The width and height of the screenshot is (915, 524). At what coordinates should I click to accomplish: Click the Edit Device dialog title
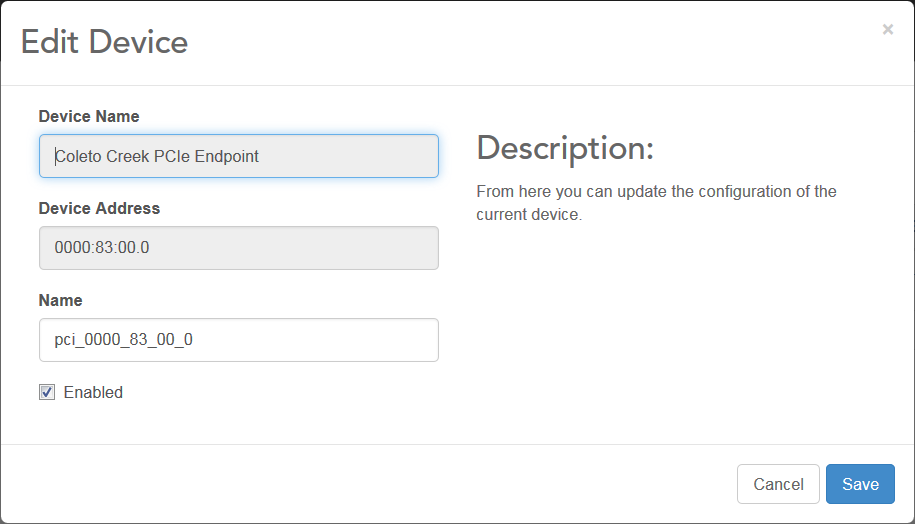(104, 42)
